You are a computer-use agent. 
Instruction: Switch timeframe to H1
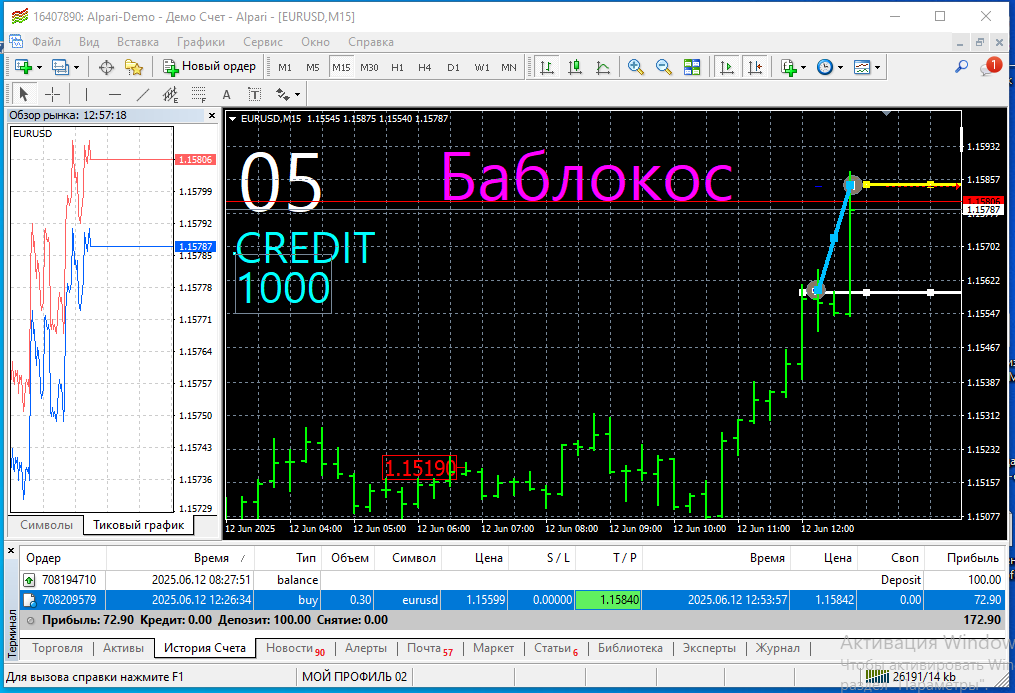click(x=397, y=67)
